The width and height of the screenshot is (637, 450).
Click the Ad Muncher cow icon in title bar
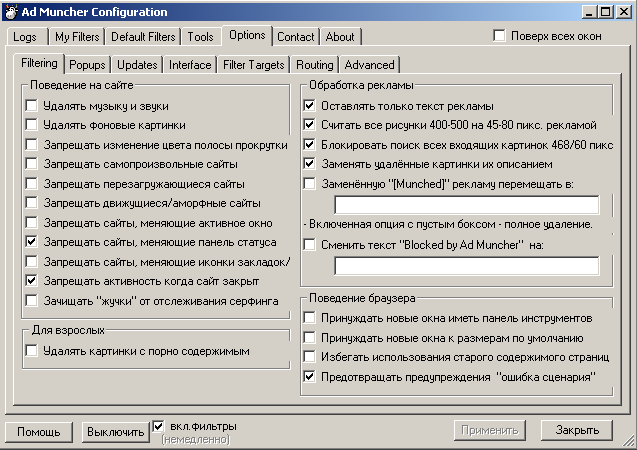coord(11,11)
